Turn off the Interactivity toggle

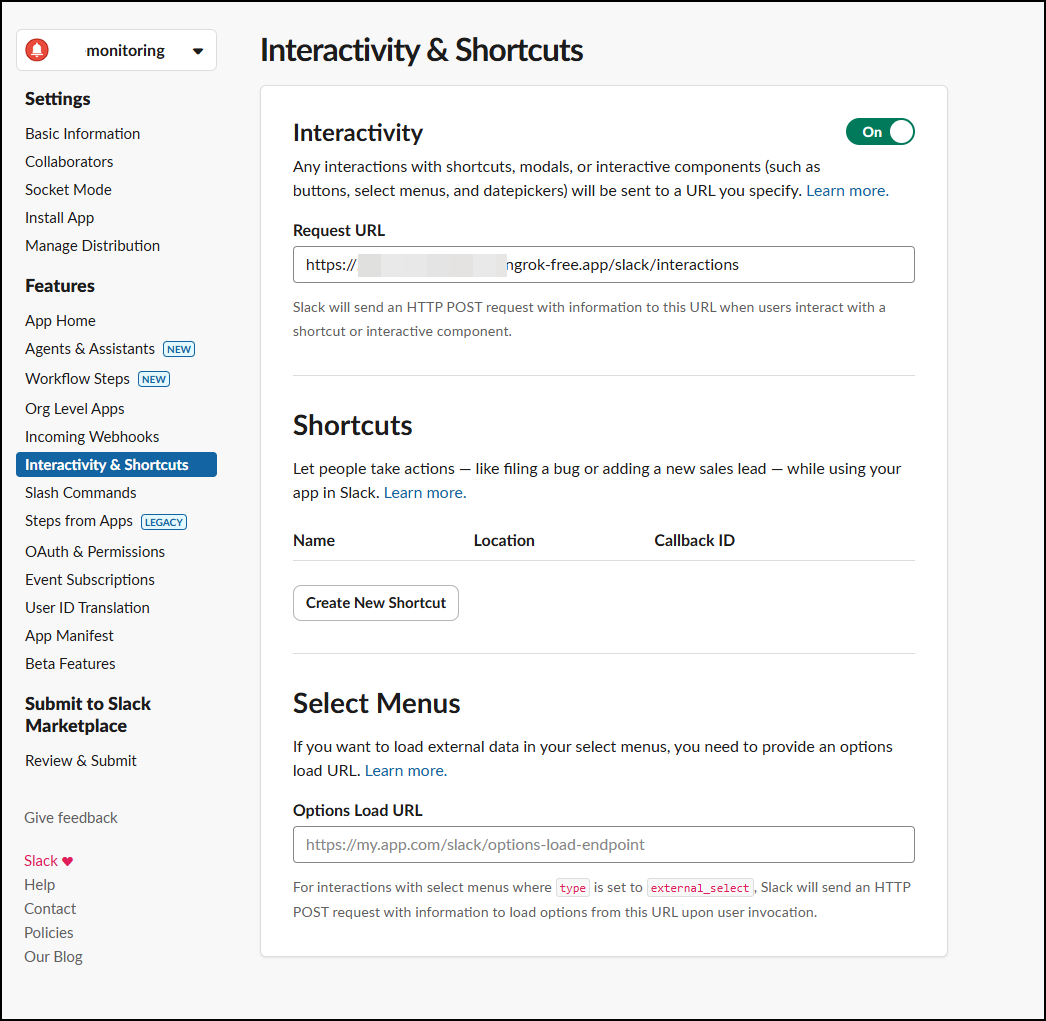880,132
